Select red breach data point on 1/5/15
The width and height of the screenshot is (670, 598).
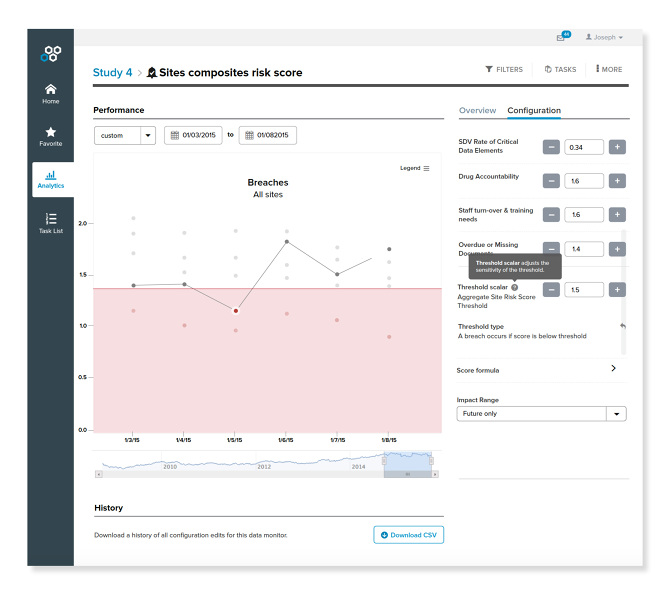coord(235,311)
